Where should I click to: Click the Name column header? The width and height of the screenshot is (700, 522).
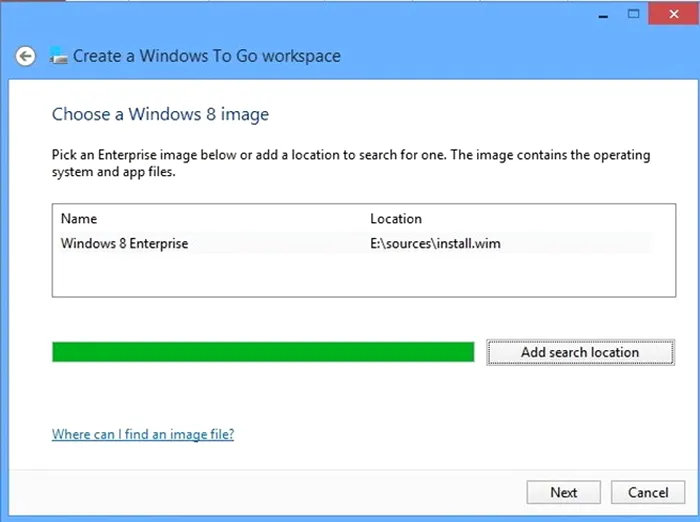click(x=79, y=218)
